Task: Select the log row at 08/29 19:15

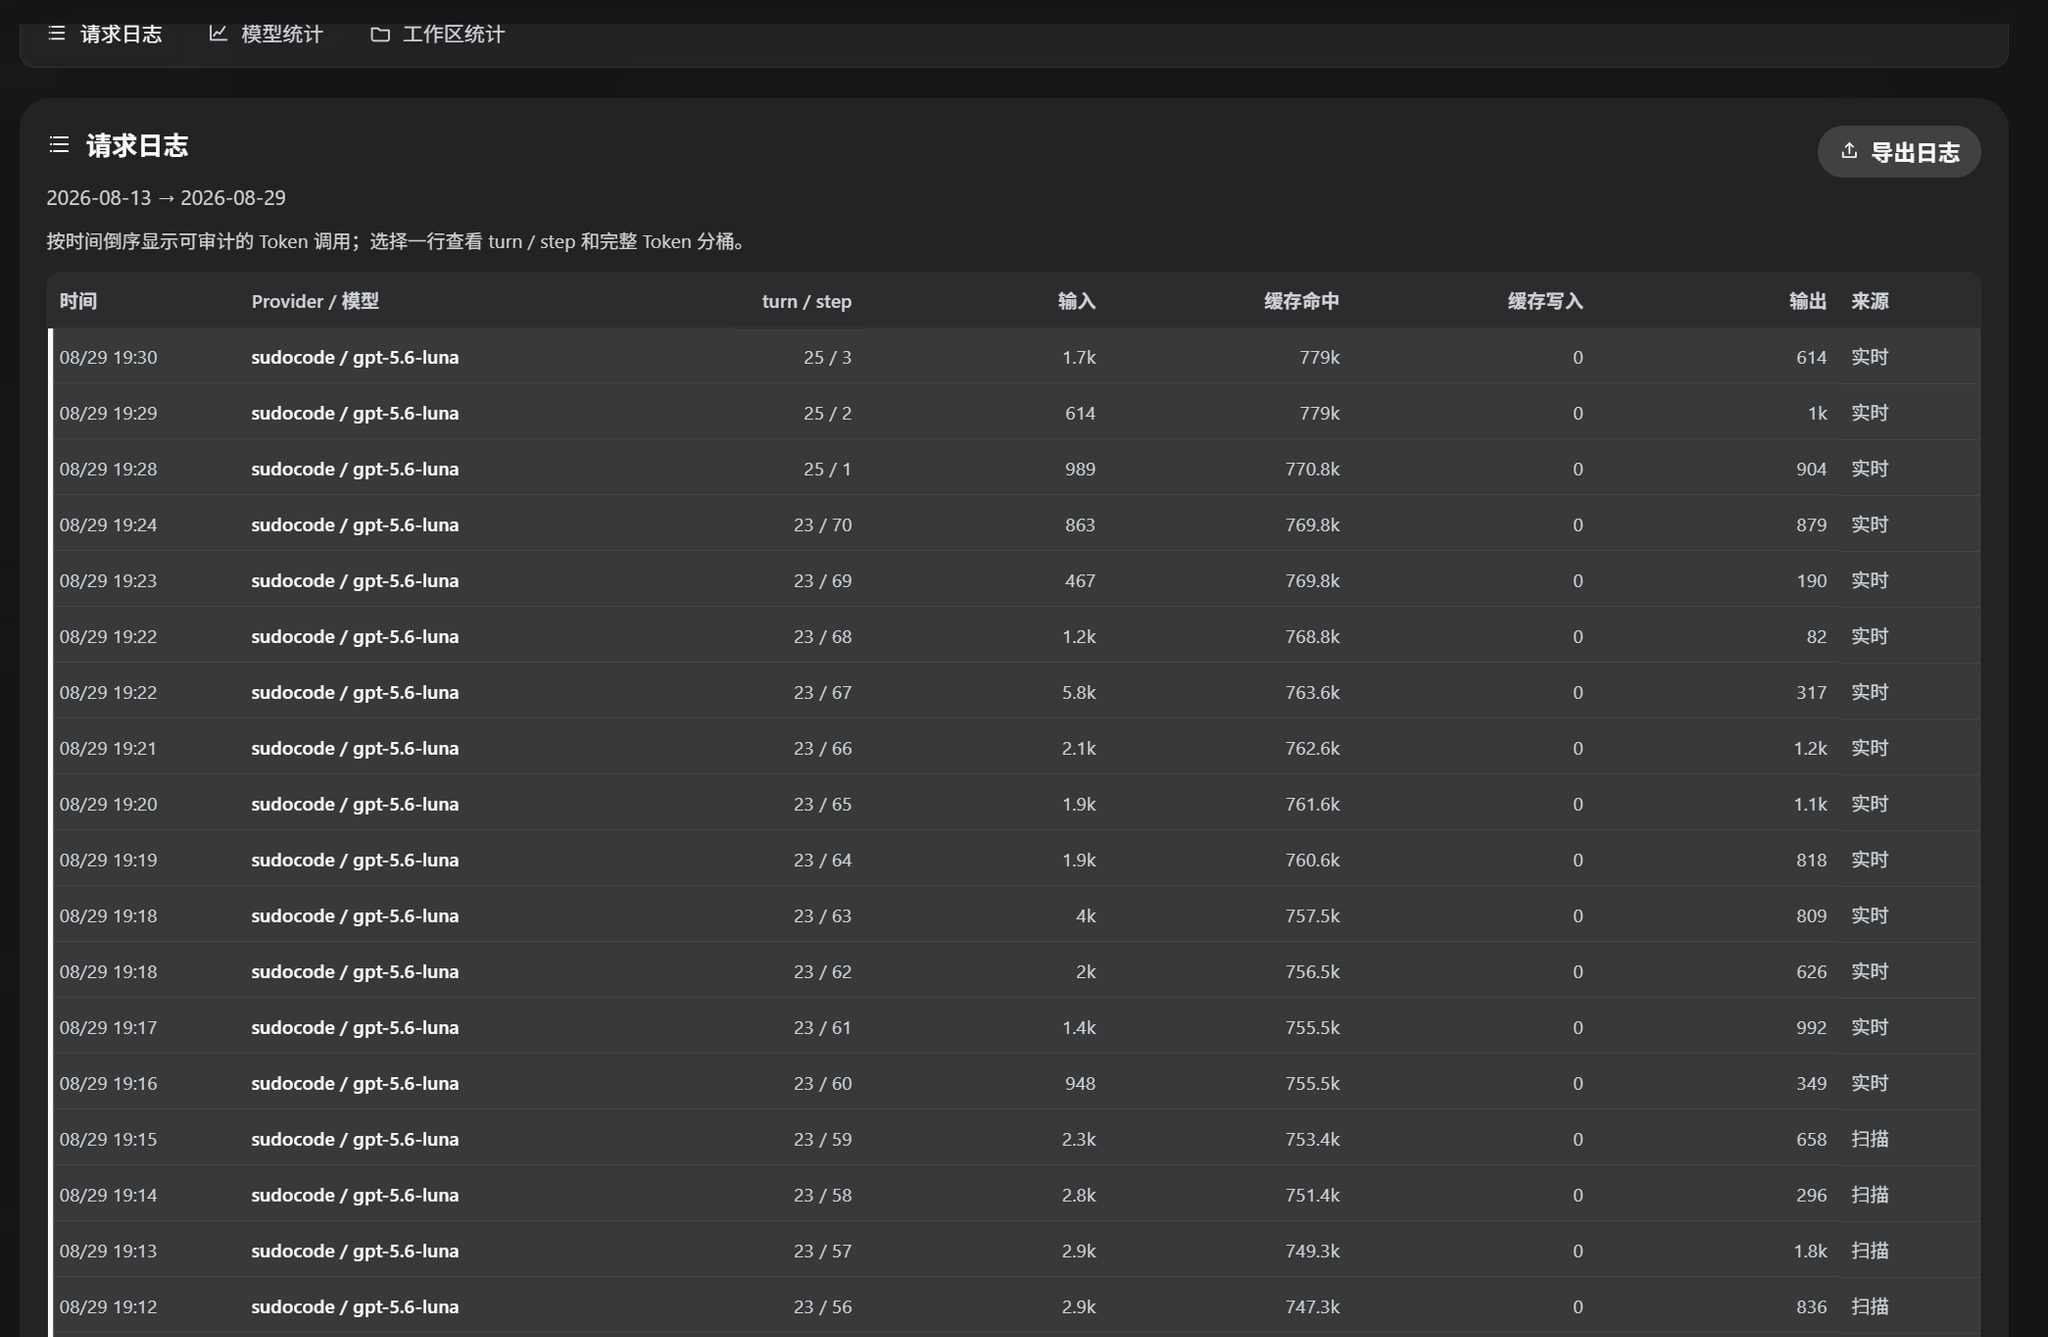Action: (x=1014, y=1139)
